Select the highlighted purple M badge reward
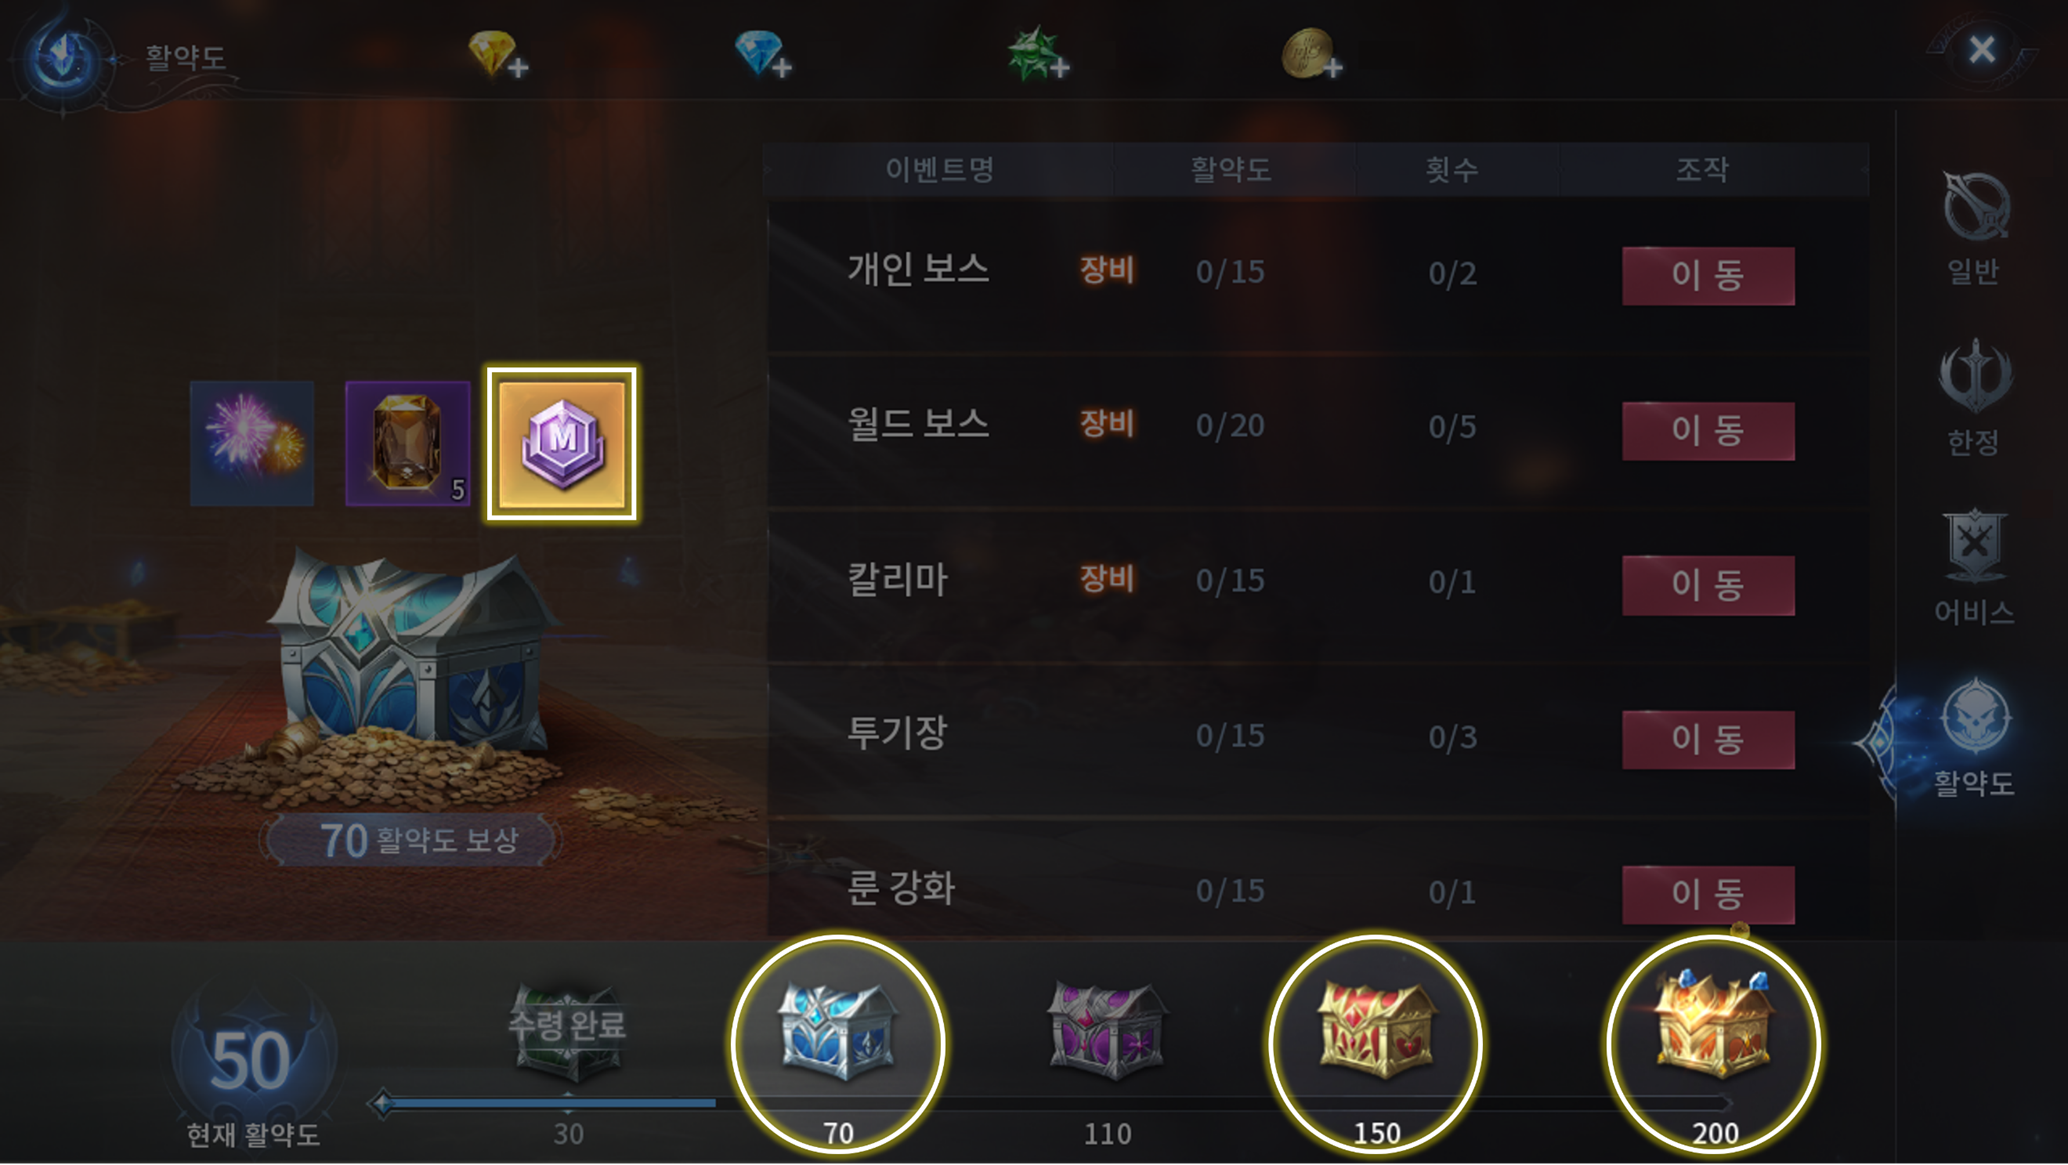Image resolution: width=2068 pixels, height=1165 pixels. point(562,444)
